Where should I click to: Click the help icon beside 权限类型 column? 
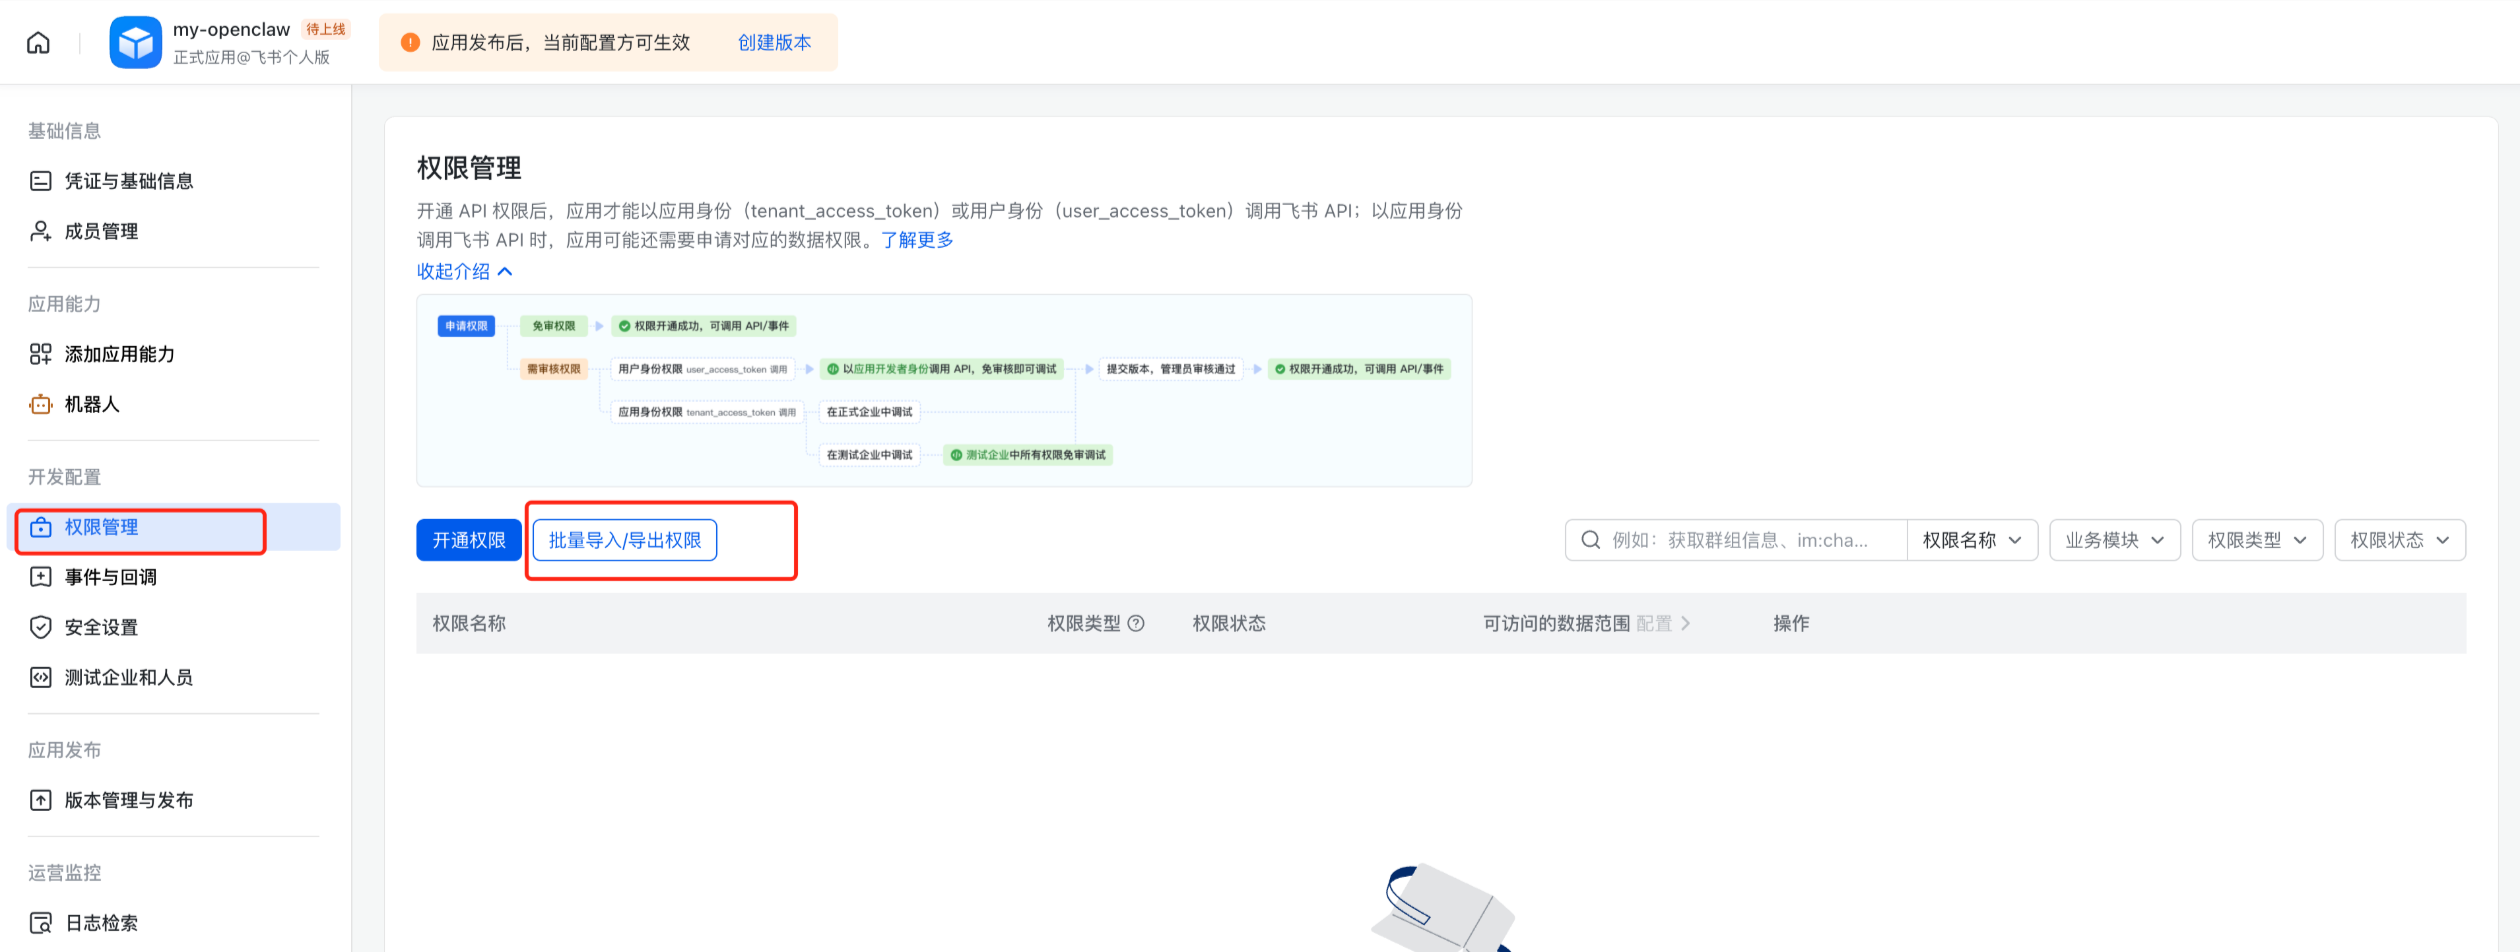(x=1136, y=623)
